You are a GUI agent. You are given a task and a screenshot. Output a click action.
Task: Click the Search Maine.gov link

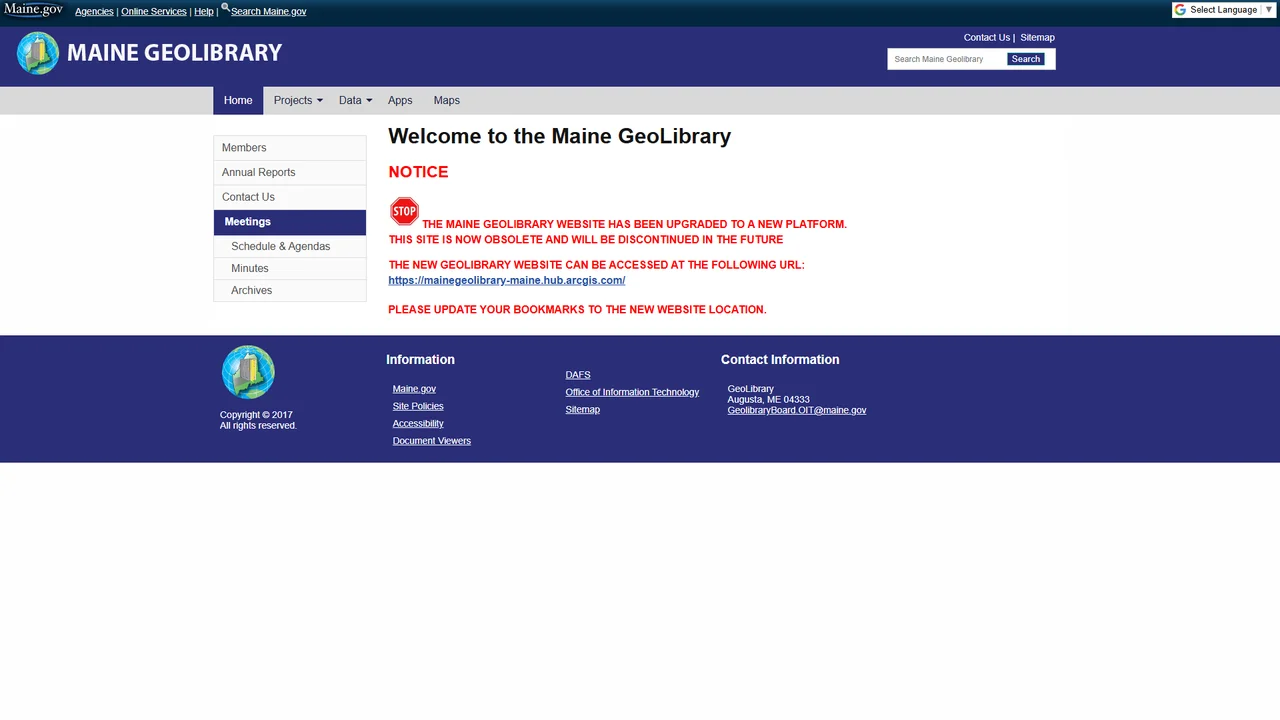268,12
